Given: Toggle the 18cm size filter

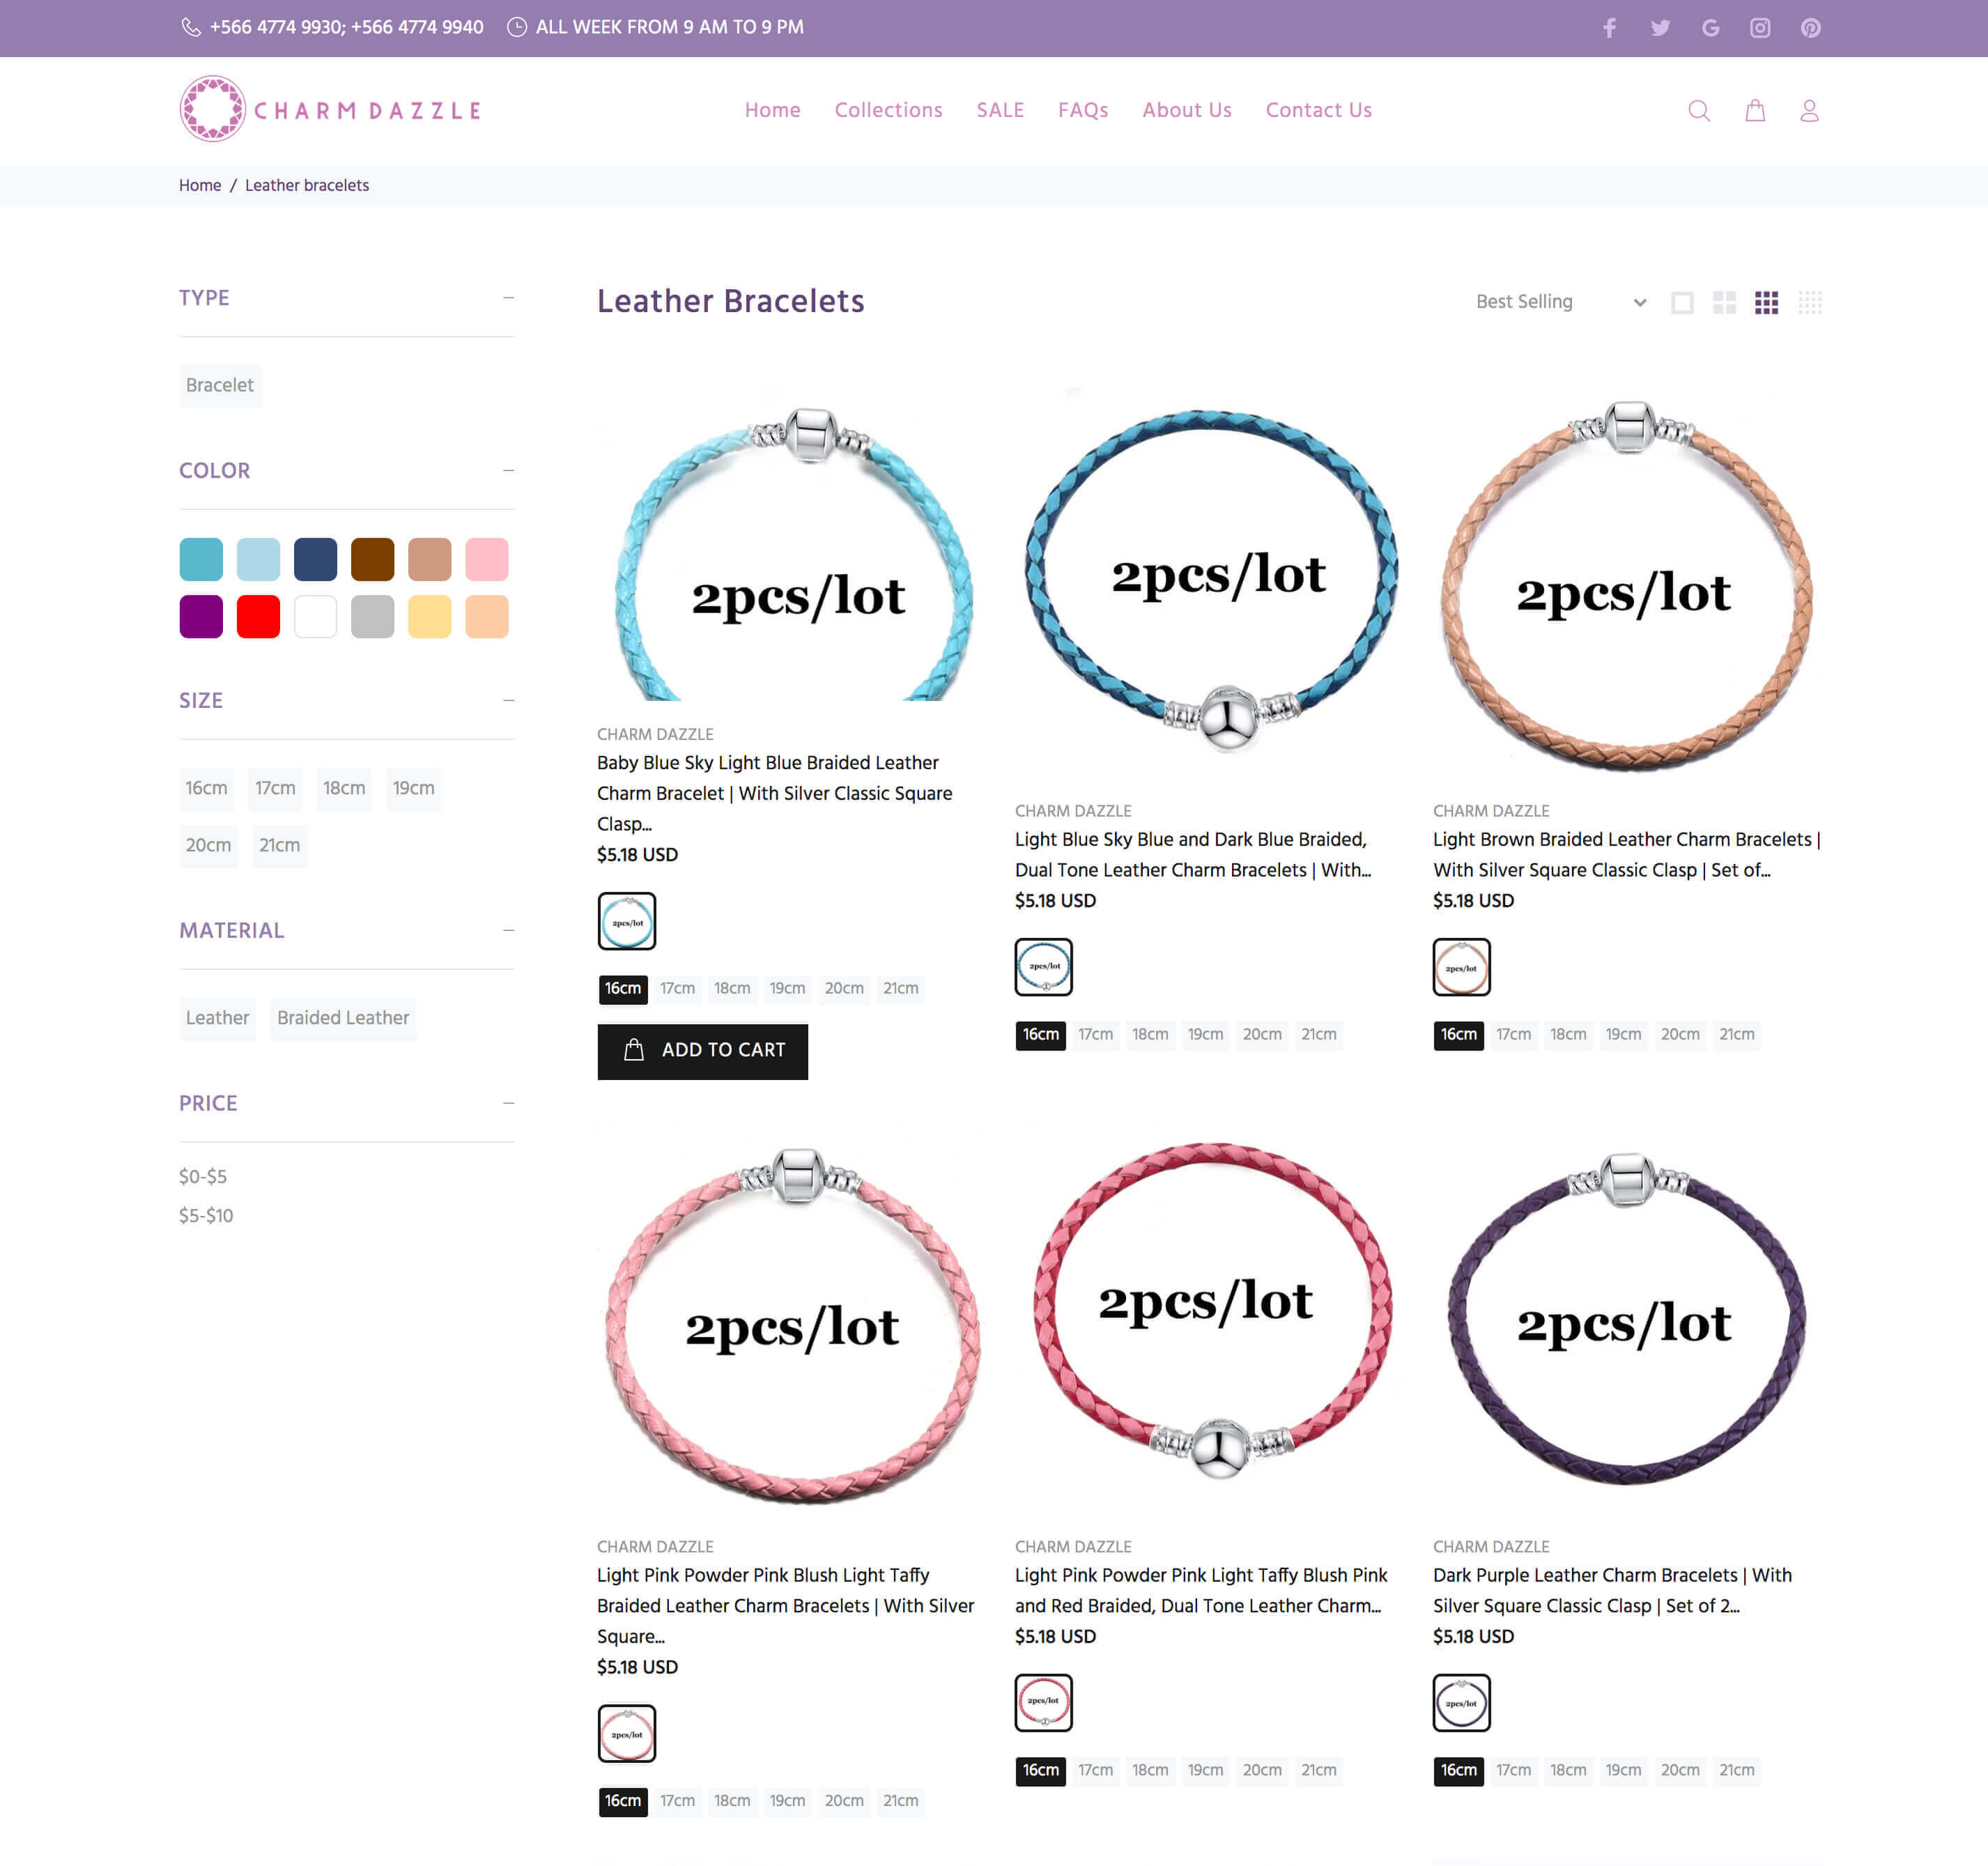Looking at the screenshot, I should click(343, 788).
